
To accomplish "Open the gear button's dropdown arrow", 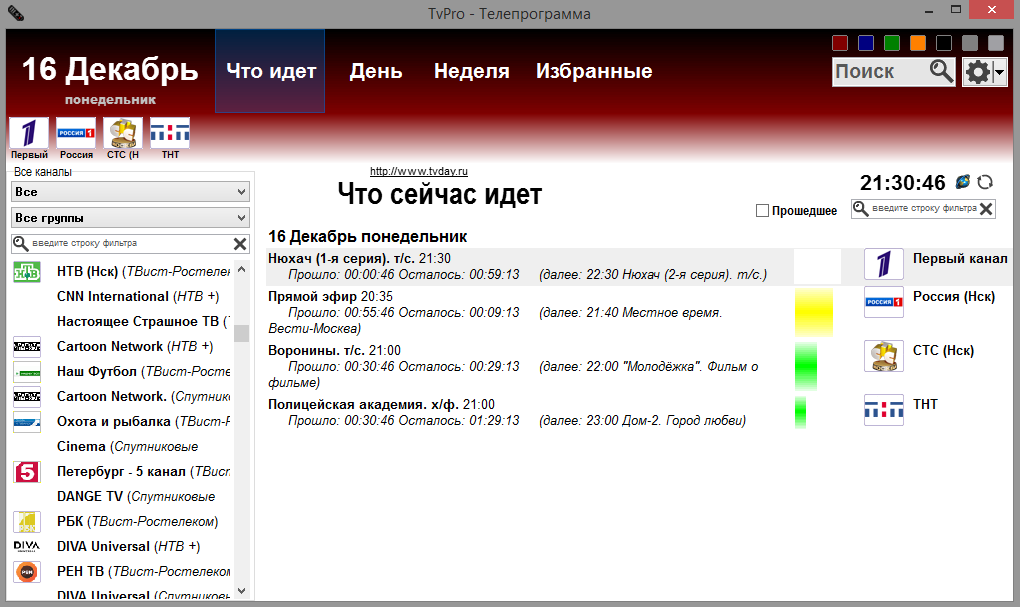I will click(x=998, y=71).
